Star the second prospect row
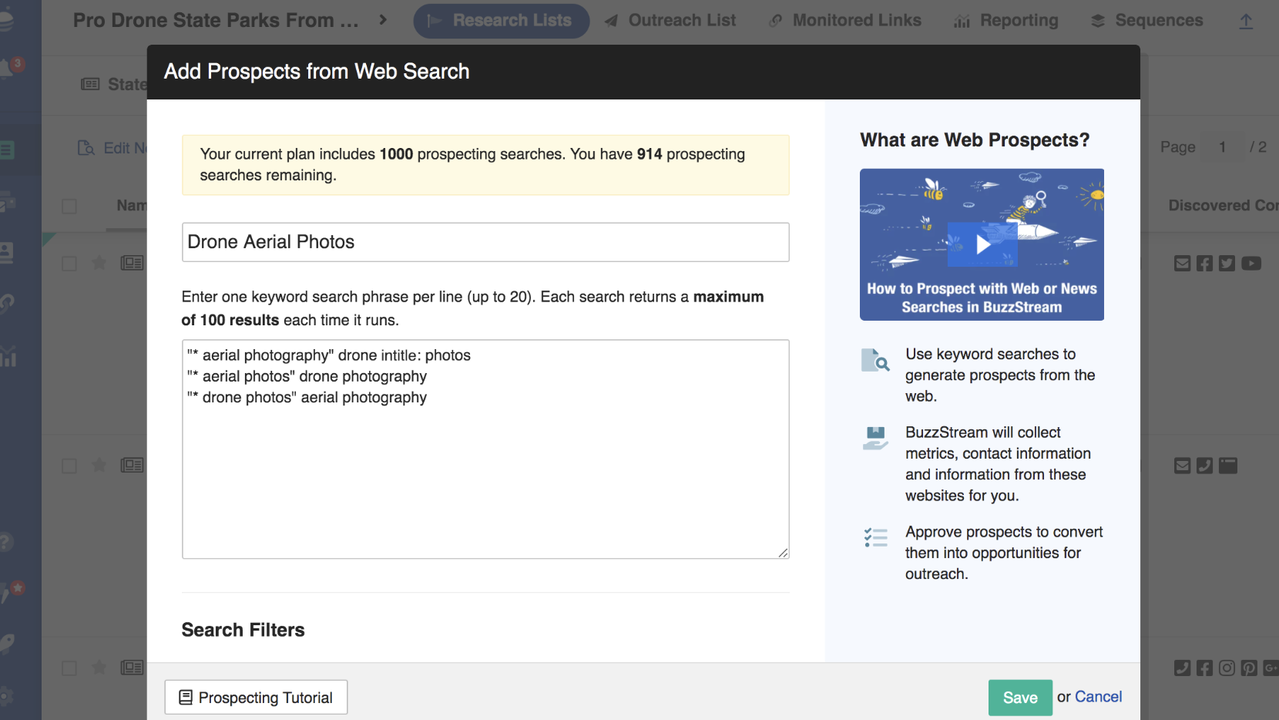 pyautogui.click(x=99, y=466)
